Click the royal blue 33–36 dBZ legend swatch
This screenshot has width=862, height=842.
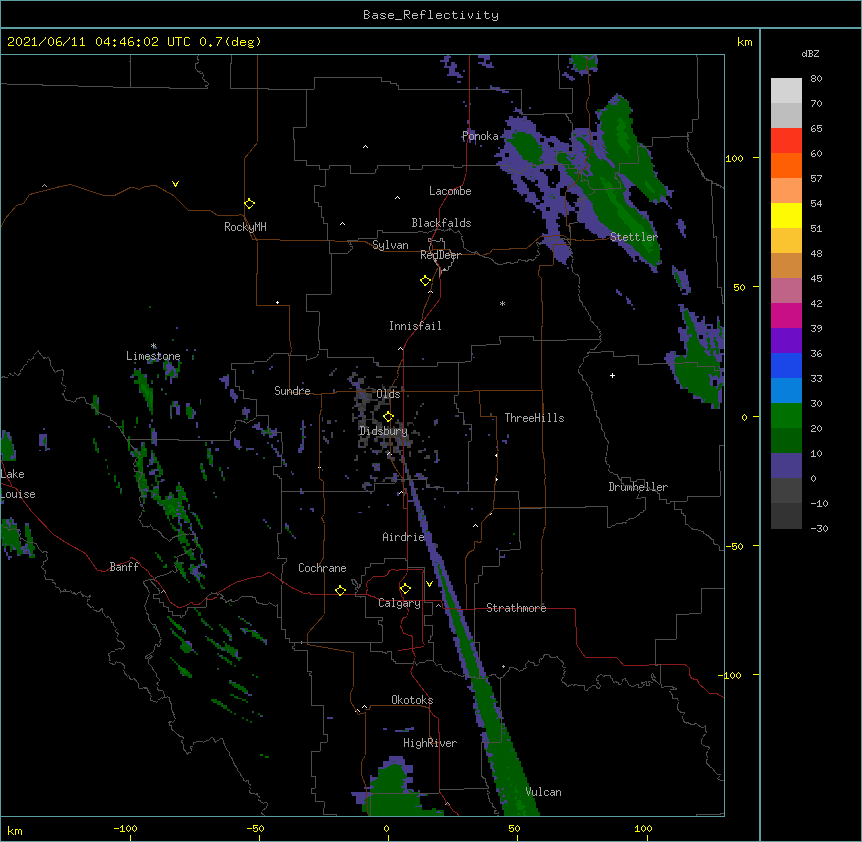click(786, 365)
